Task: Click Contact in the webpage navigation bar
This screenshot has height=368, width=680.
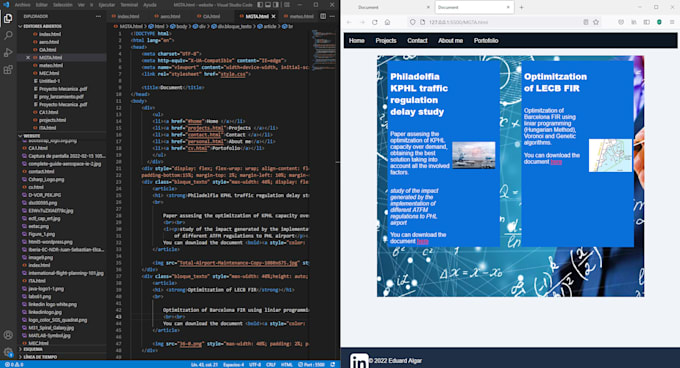Action: 417,41
